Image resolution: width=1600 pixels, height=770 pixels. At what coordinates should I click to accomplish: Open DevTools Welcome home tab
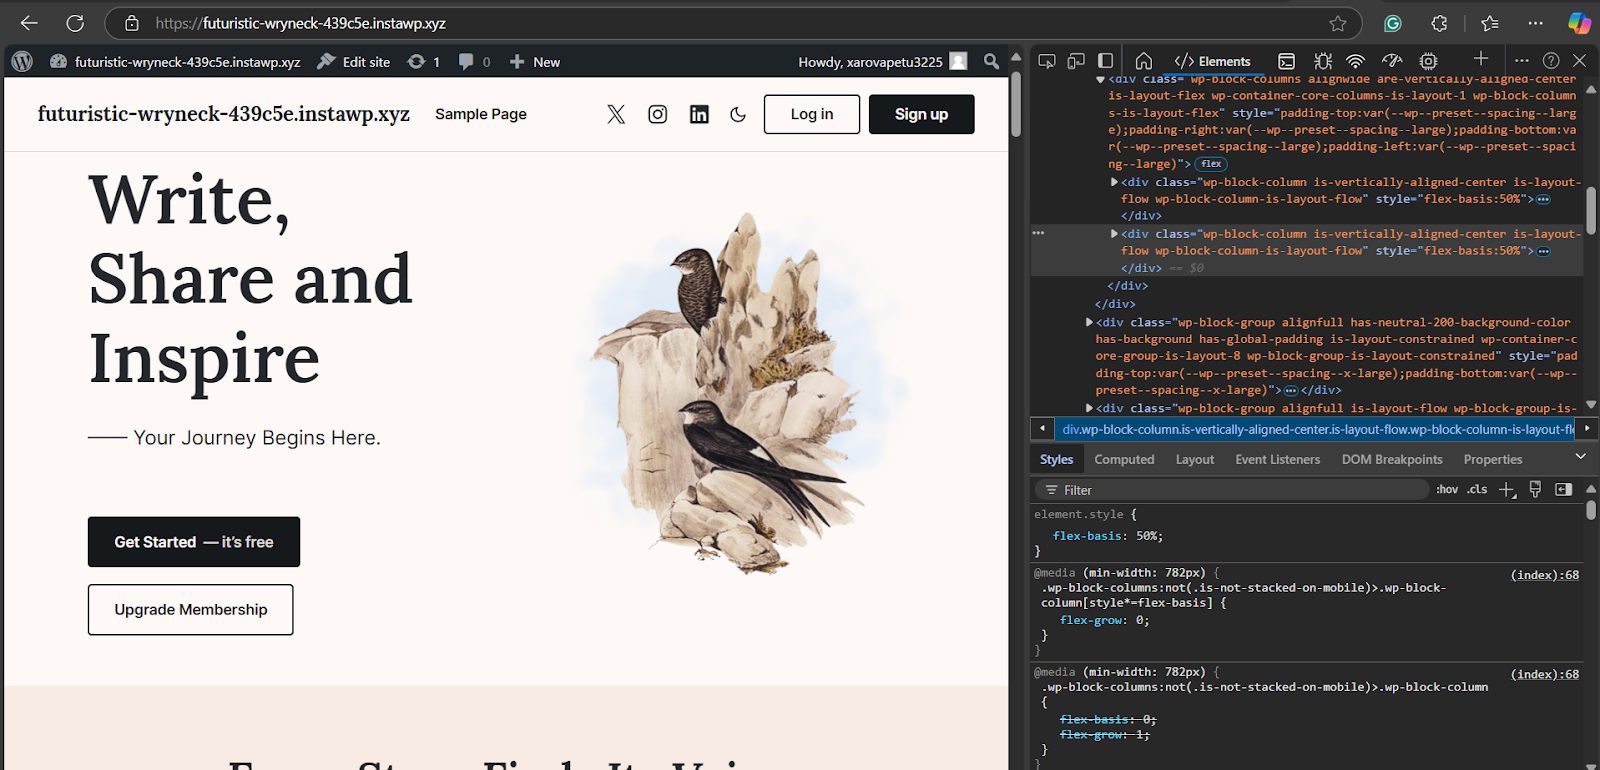1144,61
